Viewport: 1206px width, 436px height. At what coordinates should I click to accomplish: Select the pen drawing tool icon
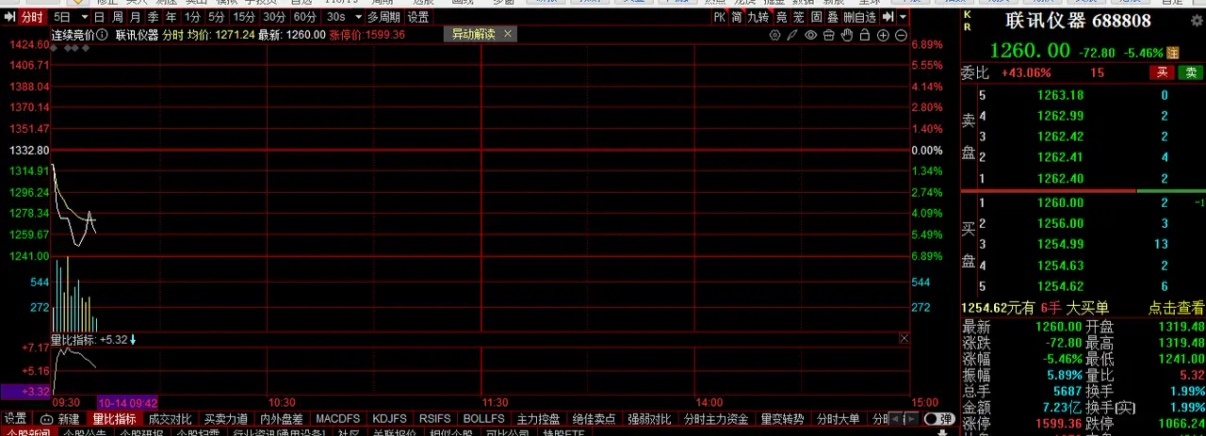click(792, 35)
